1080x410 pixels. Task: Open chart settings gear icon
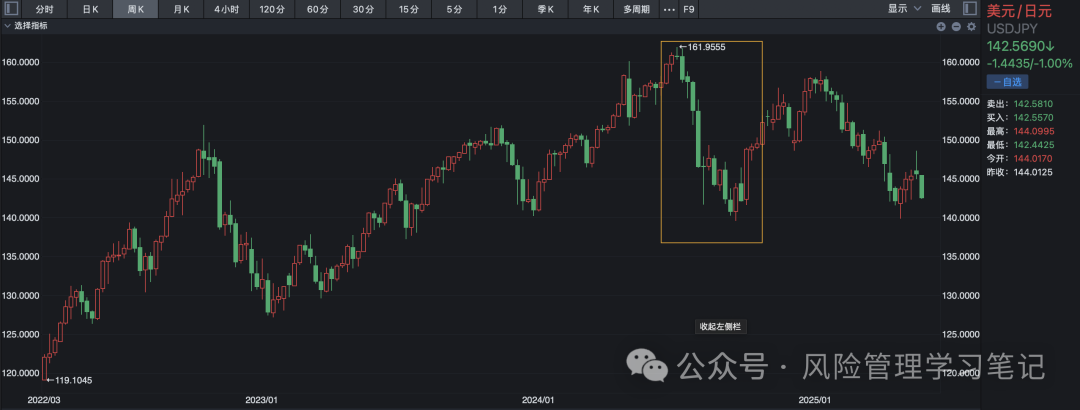coord(972,26)
